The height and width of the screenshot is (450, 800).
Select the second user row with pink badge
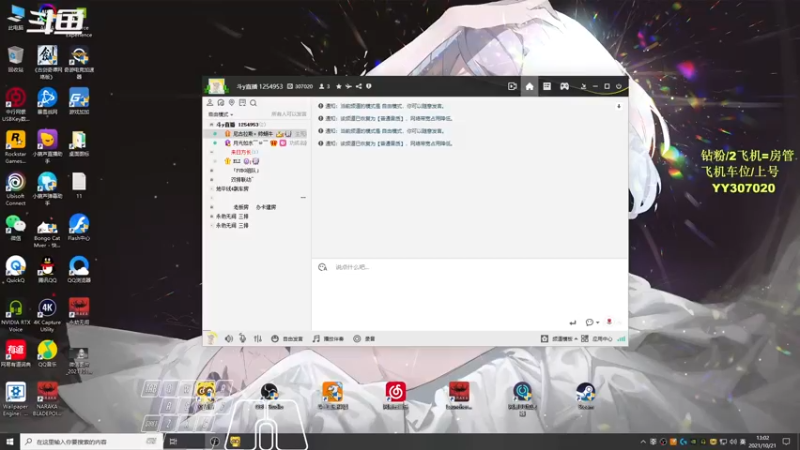pyautogui.click(x=257, y=143)
